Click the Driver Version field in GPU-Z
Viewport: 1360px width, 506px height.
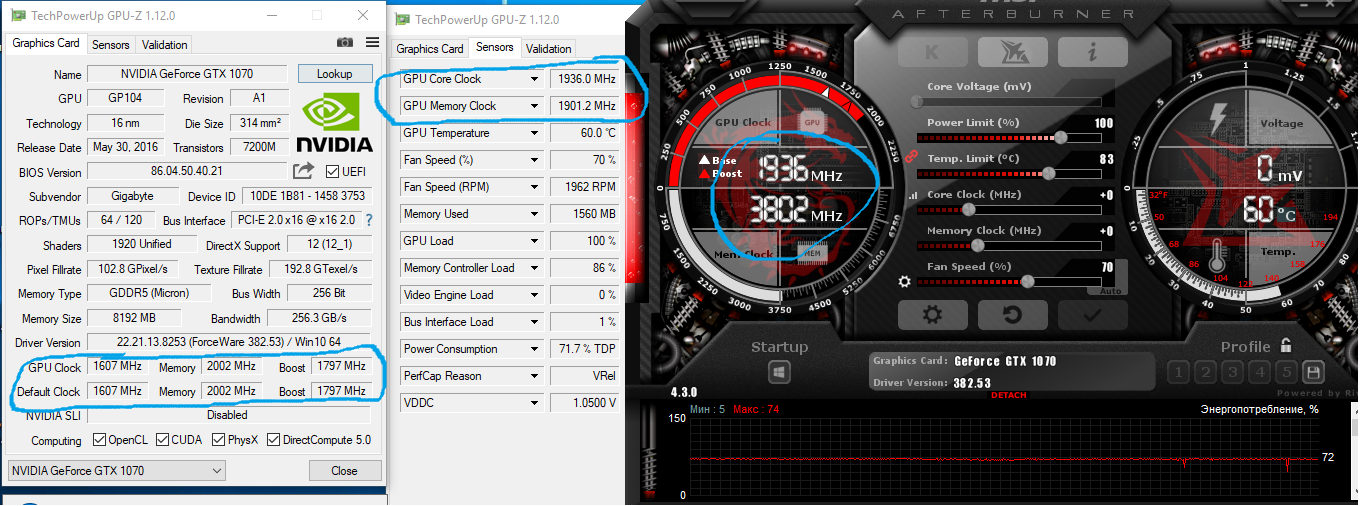(x=230, y=342)
